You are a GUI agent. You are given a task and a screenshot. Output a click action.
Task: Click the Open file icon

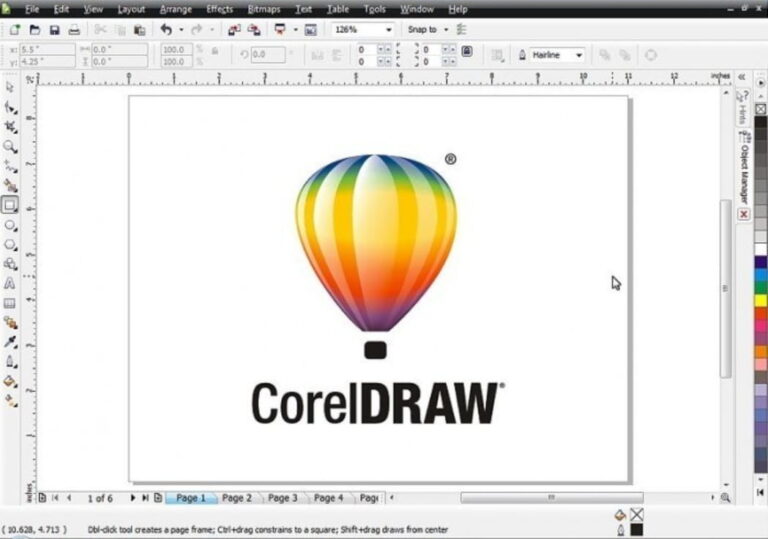tap(35, 30)
